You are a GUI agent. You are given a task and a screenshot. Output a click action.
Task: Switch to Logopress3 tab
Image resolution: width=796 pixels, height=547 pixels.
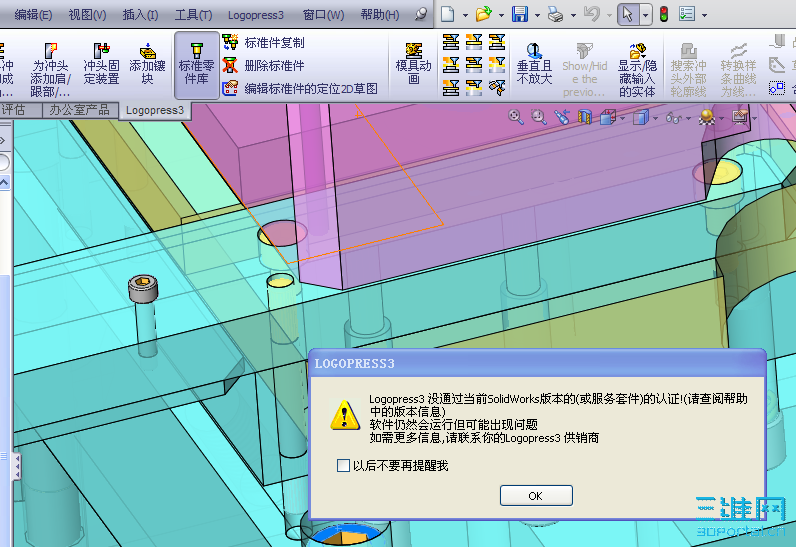[154, 110]
